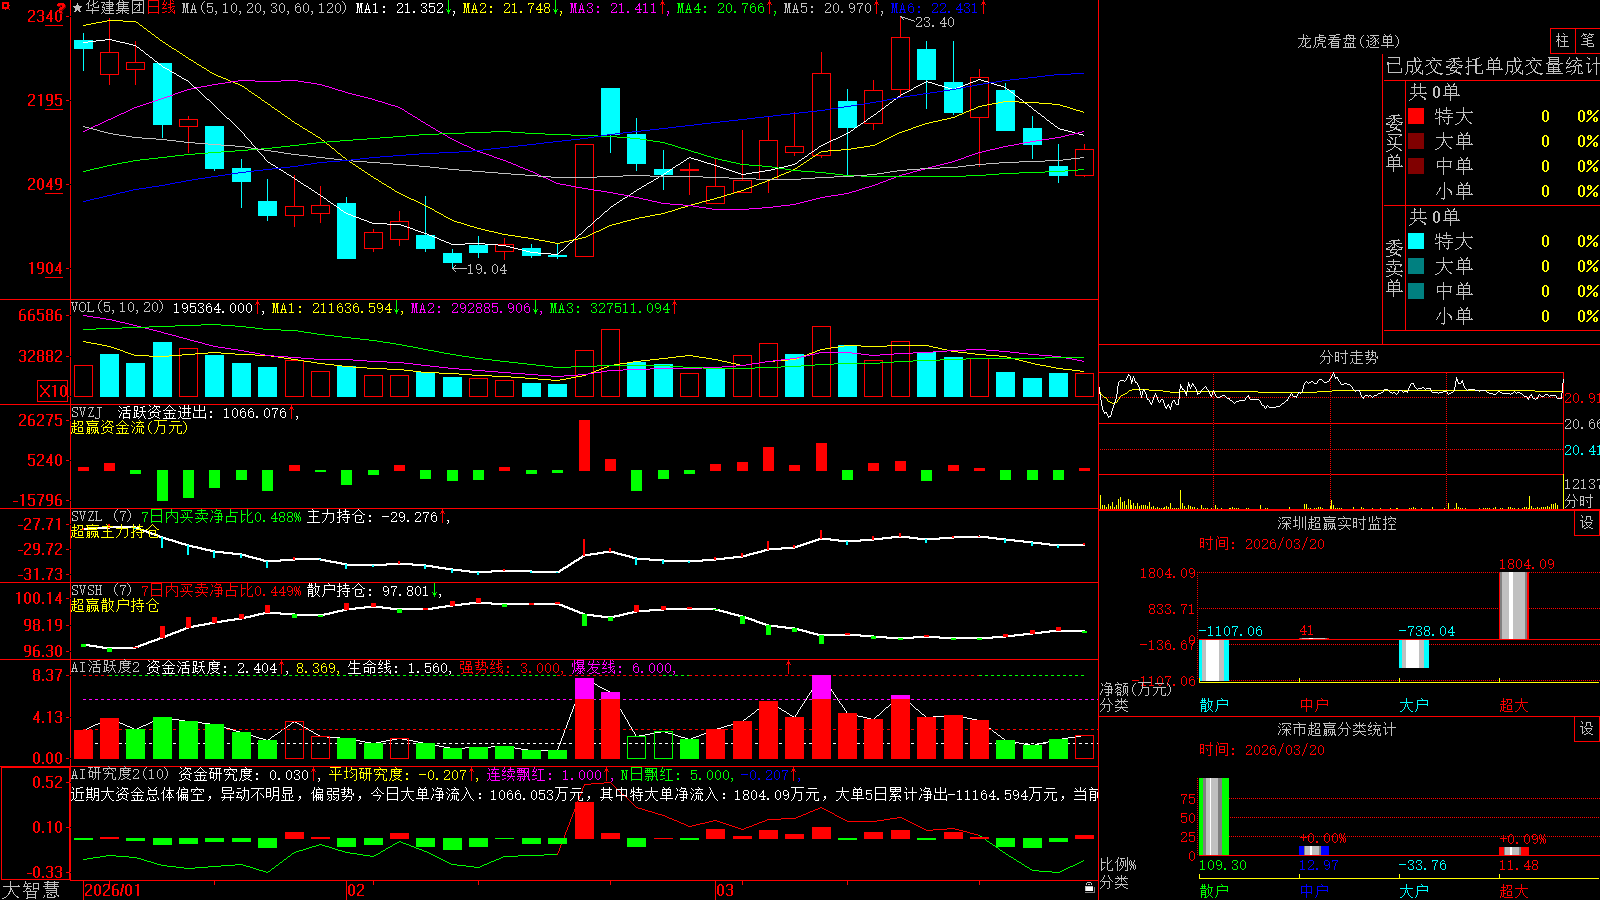The image size is (1600, 900).
Task: Click the 大智慧 logo at bottom-left
Action: [31, 890]
